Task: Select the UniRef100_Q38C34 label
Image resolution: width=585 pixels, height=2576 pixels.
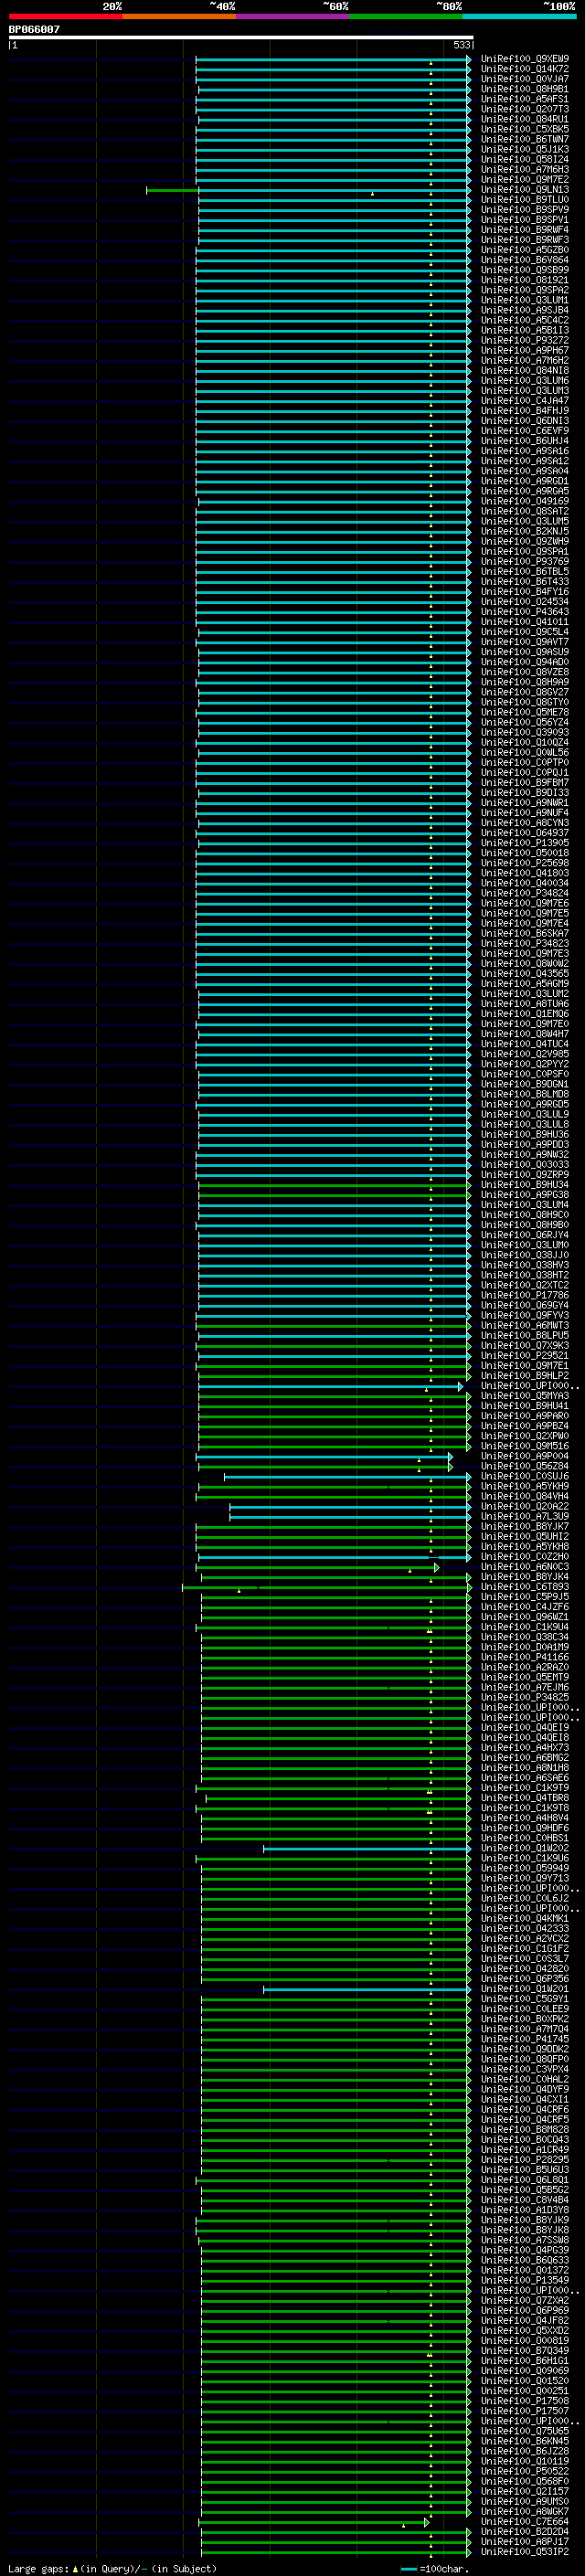Action: tap(525, 1637)
